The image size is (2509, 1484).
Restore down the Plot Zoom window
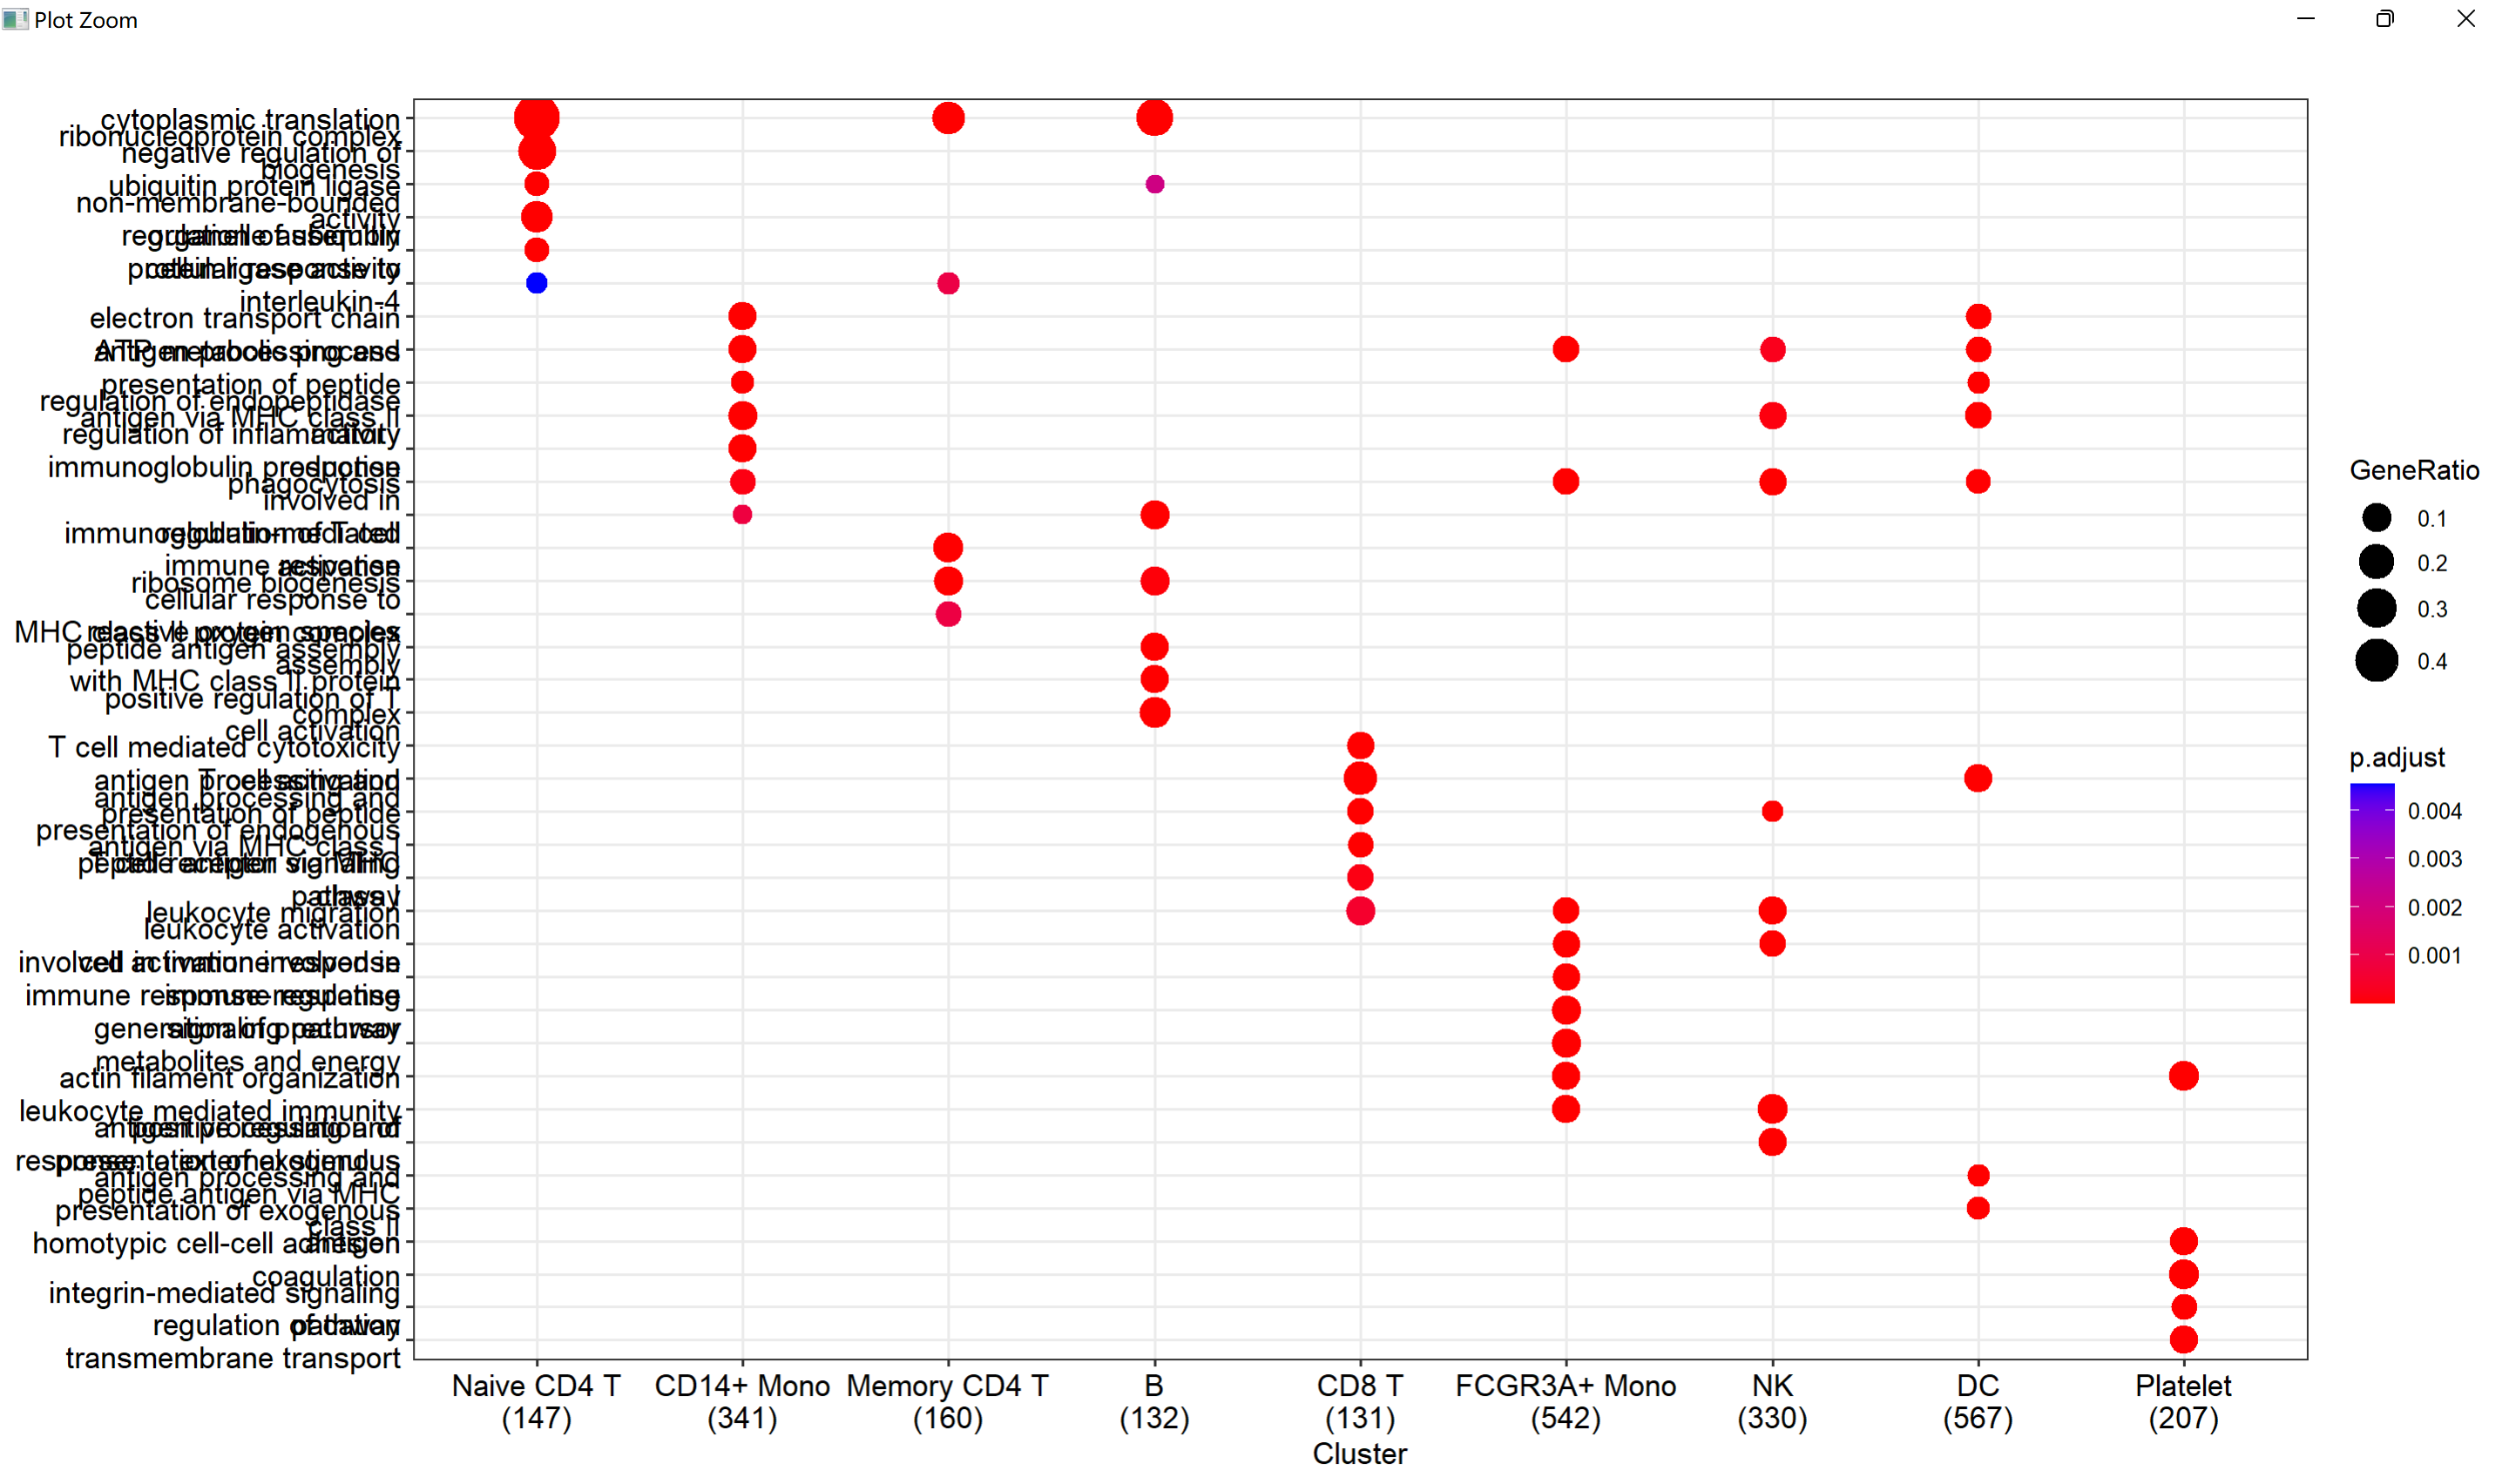click(2385, 19)
